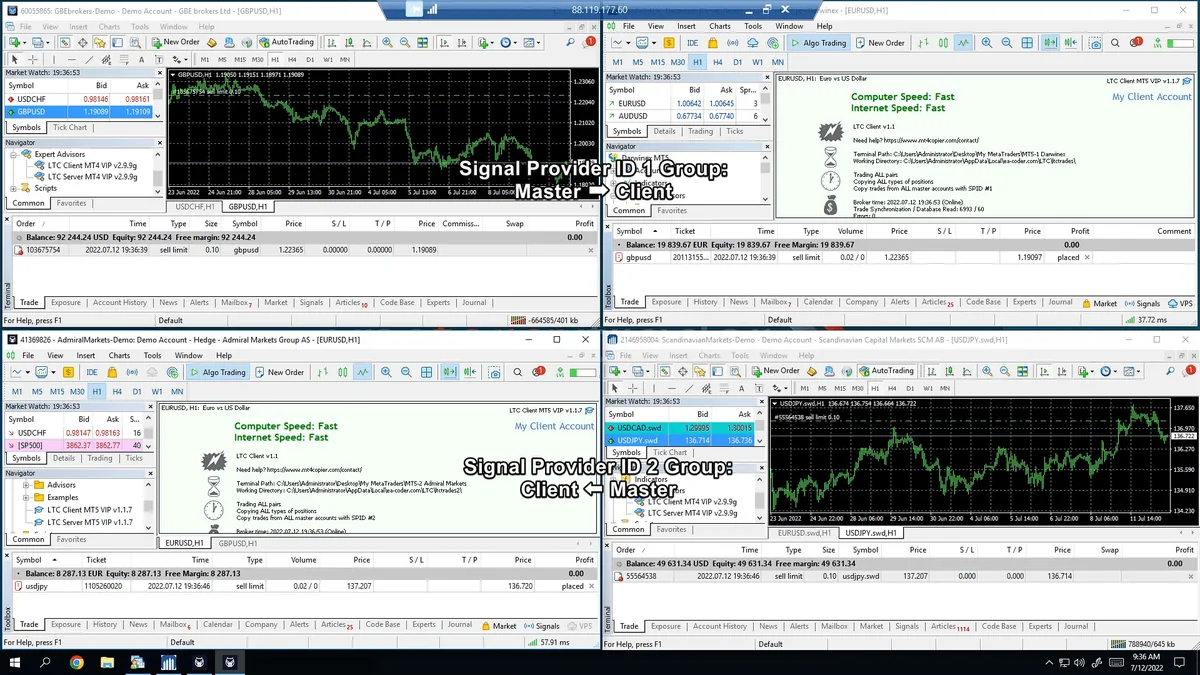Zoom in chart in Darwinex toolbar

pyautogui.click(x=986, y=43)
